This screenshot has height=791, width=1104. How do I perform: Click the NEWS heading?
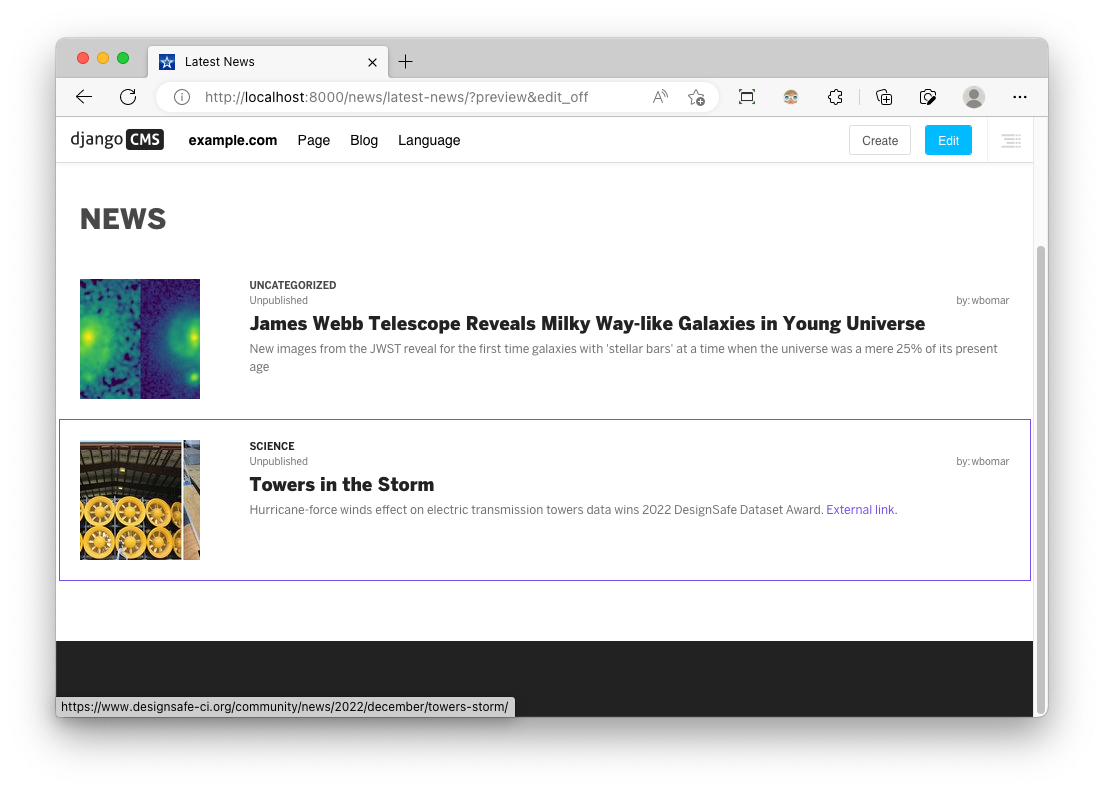123,219
